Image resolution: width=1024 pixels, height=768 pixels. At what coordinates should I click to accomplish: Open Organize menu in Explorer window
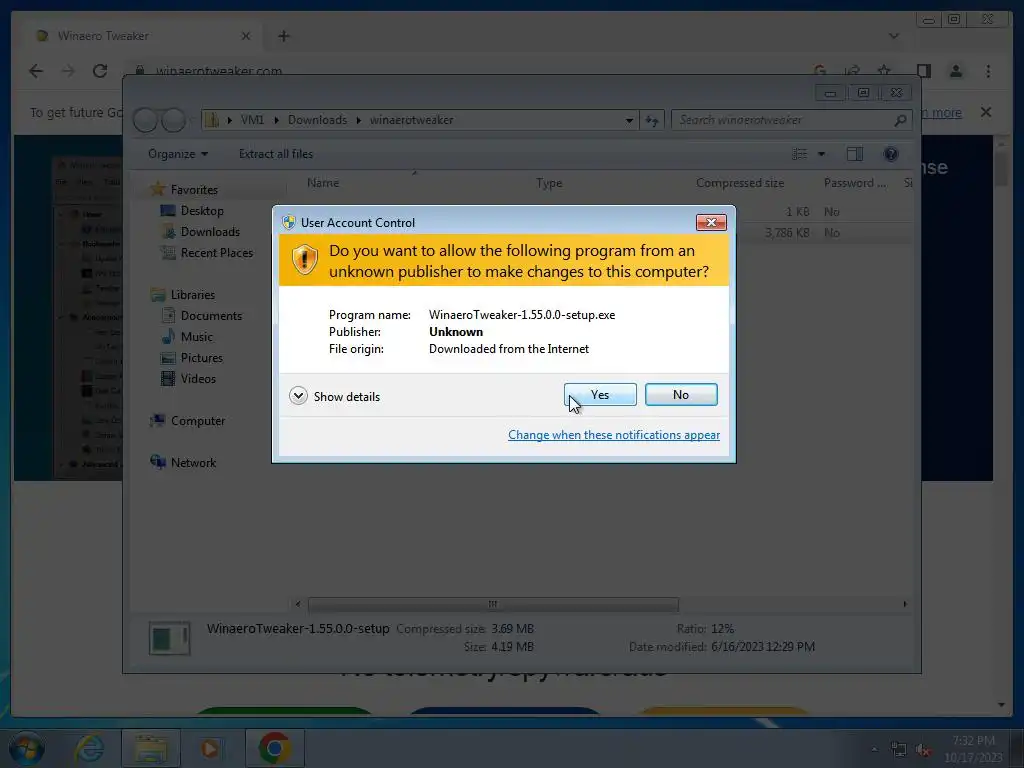pyautogui.click(x=178, y=154)
